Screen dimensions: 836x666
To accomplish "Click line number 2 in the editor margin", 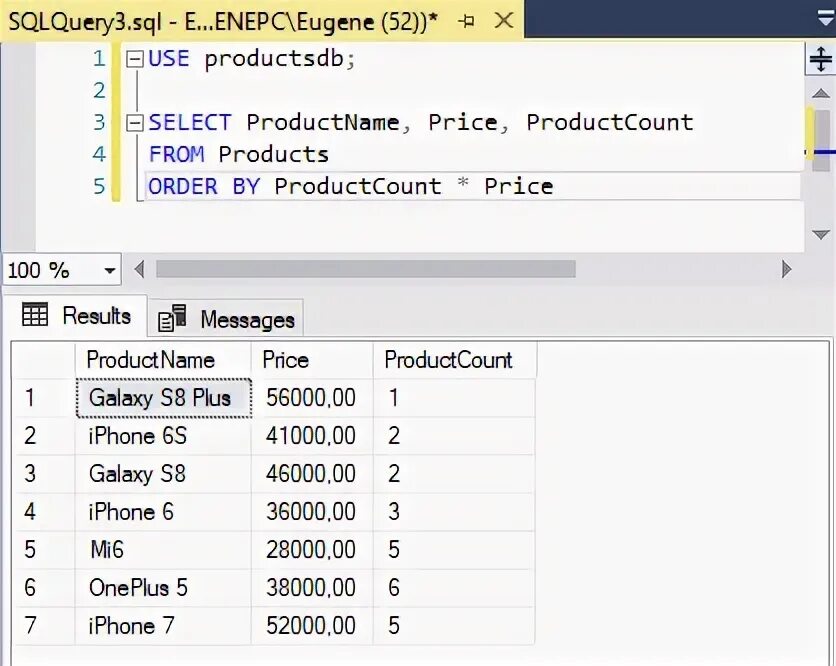I will (99, 91).
